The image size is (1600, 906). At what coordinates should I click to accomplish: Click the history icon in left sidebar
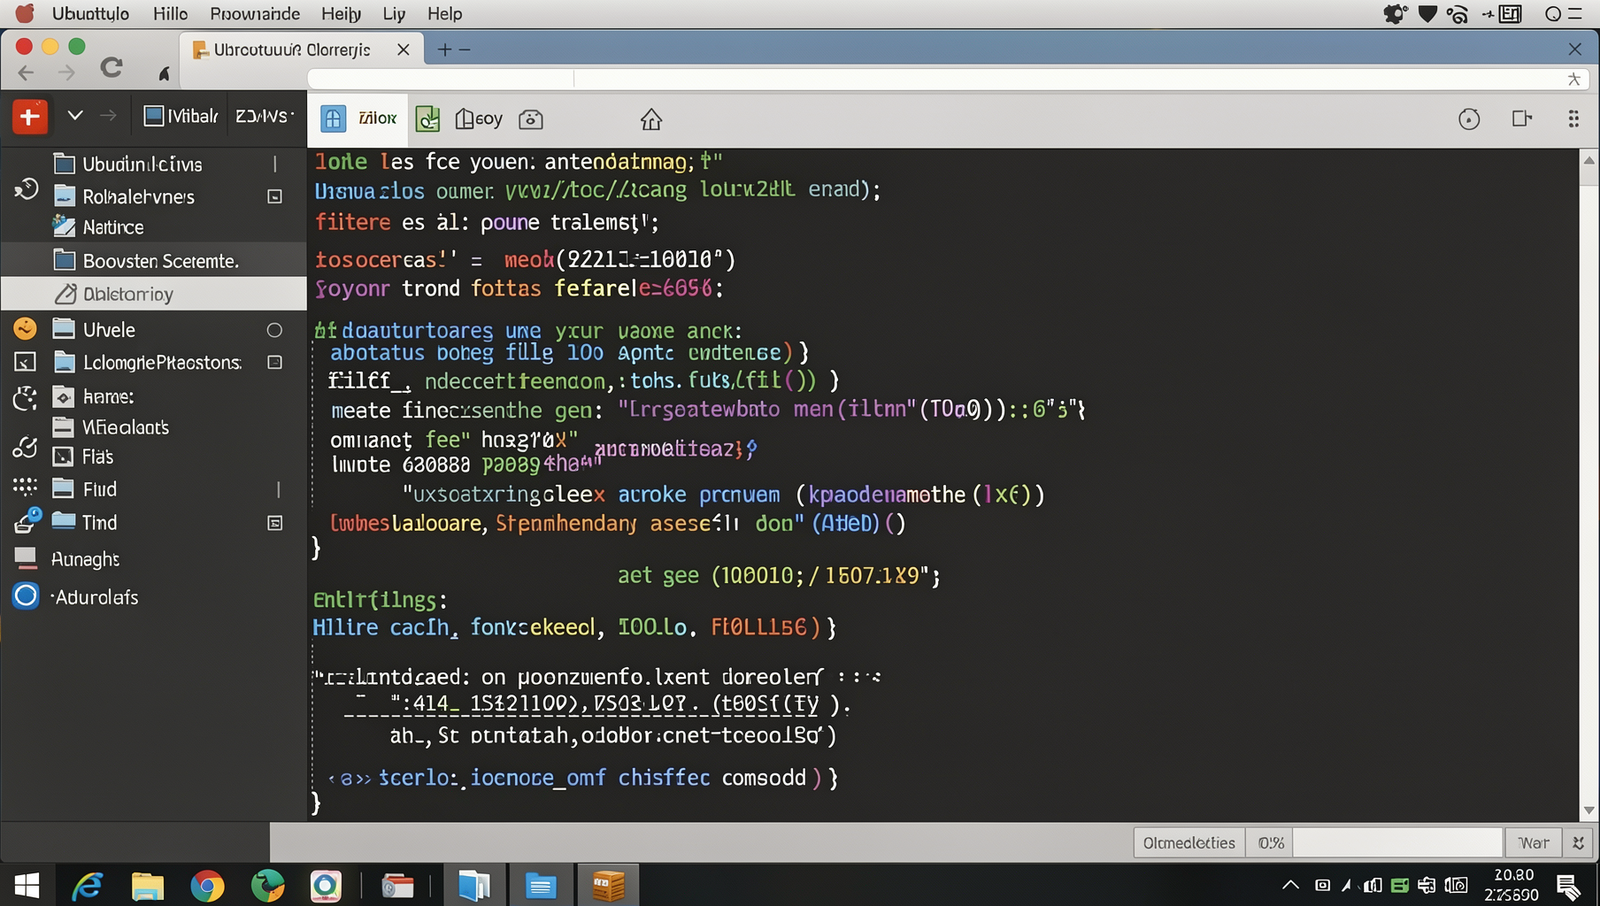pos(26,189)
